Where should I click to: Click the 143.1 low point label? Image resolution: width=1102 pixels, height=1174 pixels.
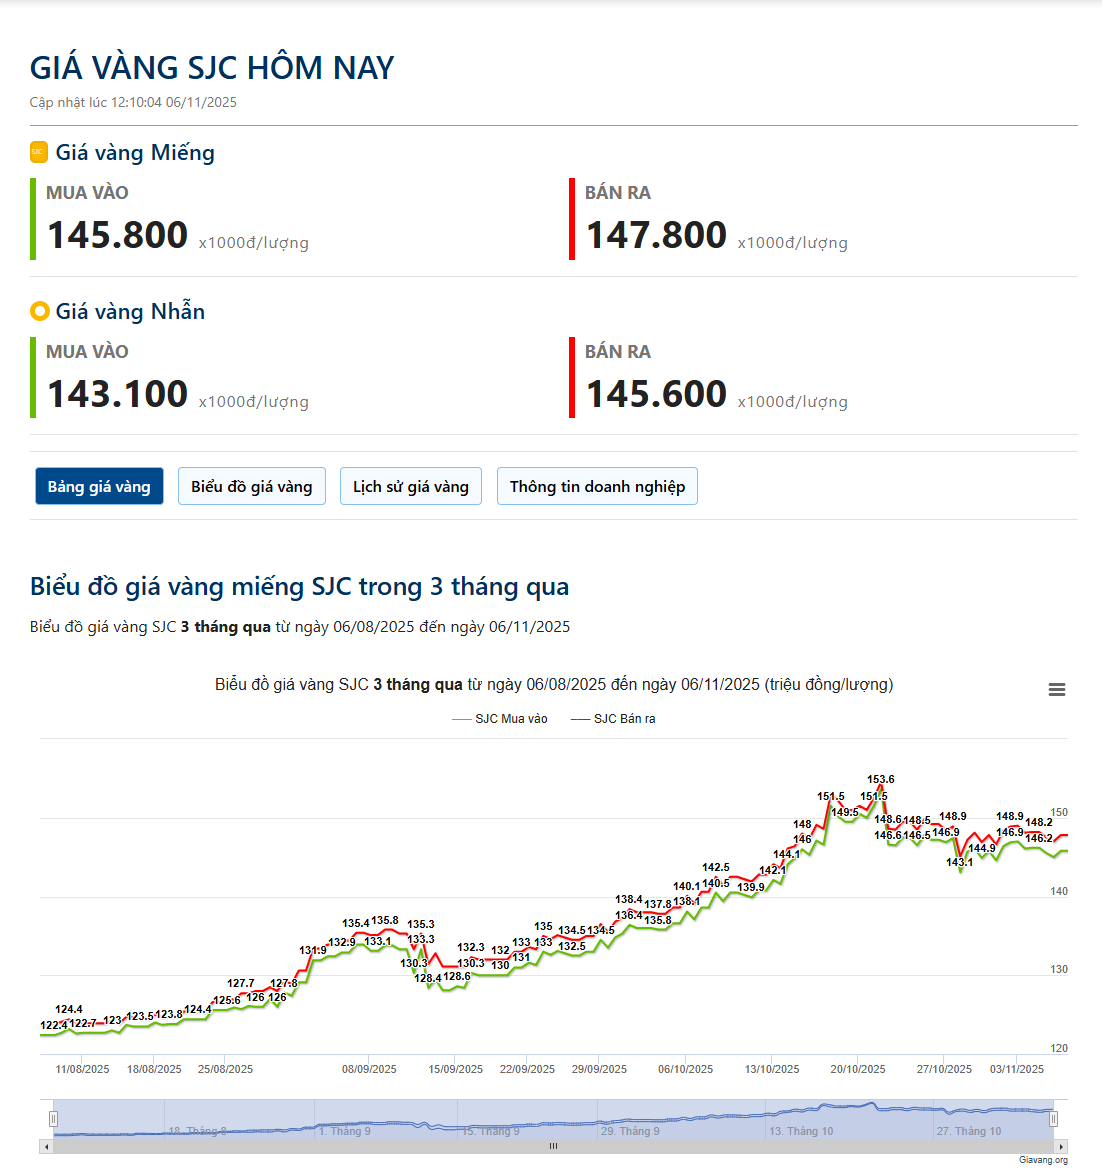959,862
